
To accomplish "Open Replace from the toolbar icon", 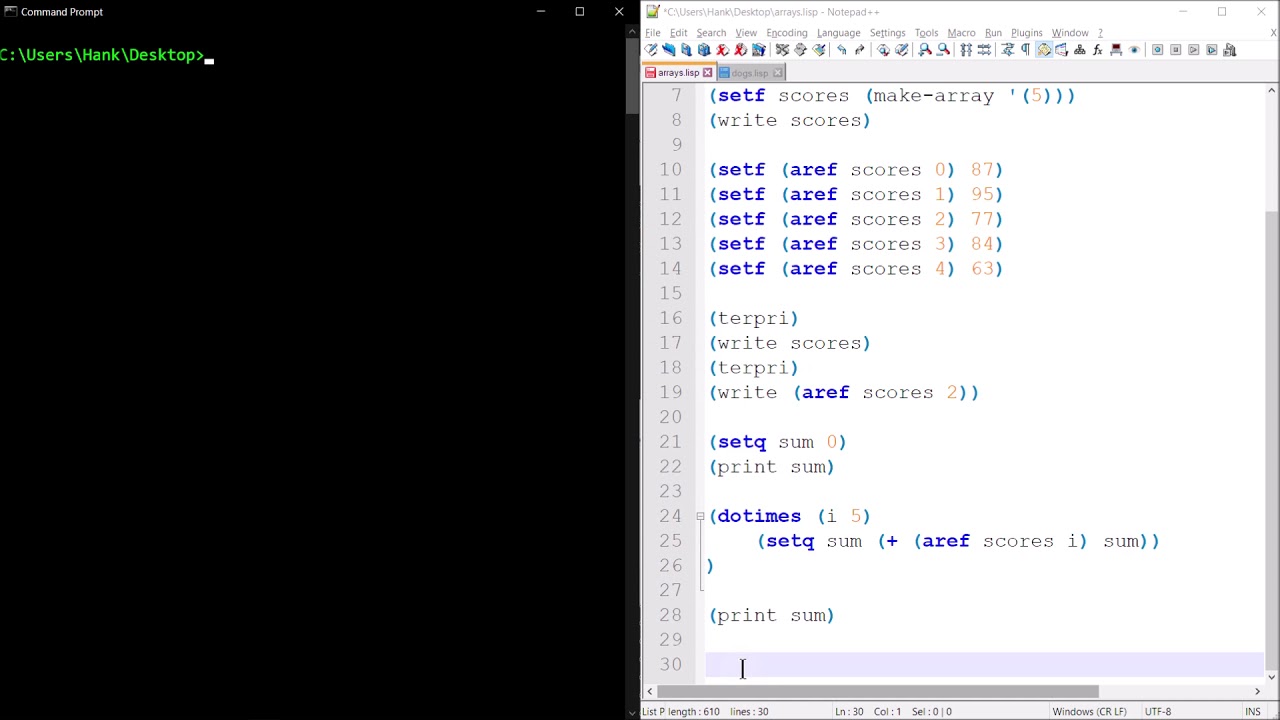I will point(901,50).
